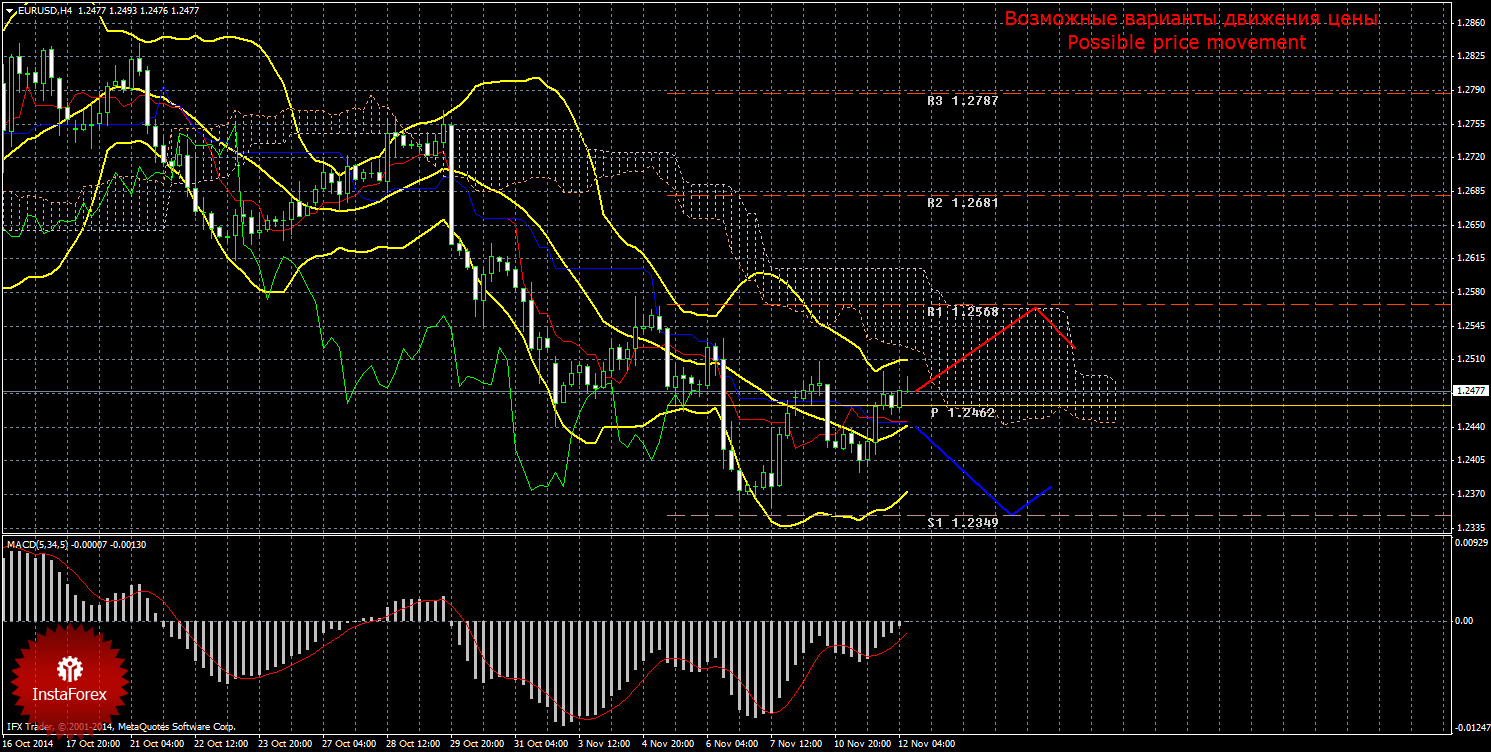Click the 6 Nov 04:00 time label

point(732,744)
